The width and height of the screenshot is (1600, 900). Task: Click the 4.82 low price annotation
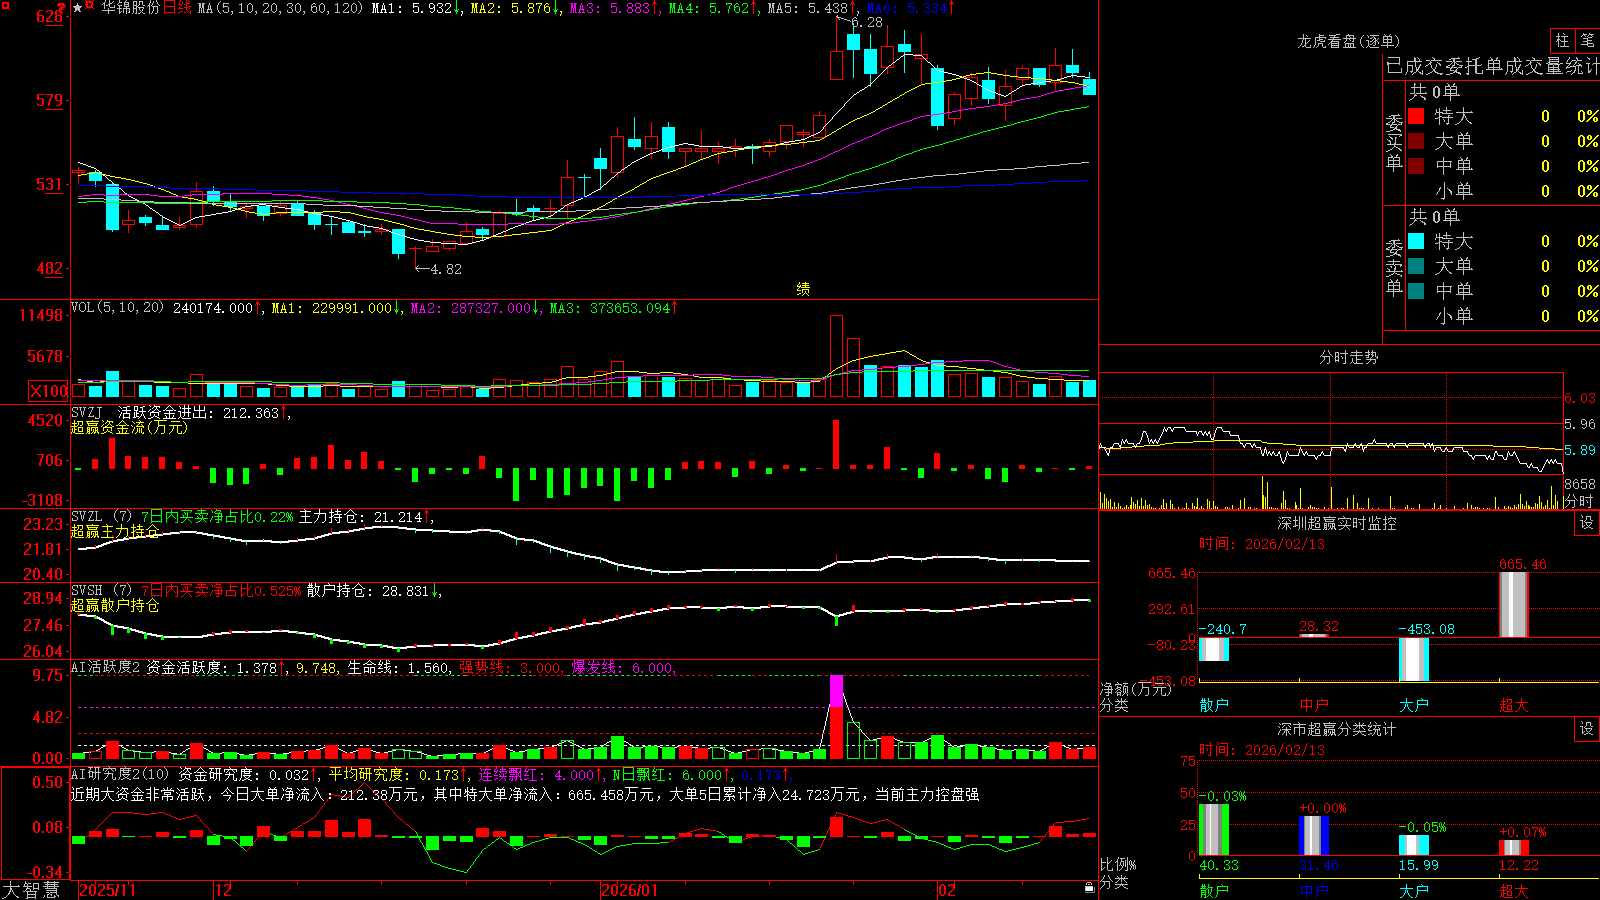coord(445,269)
